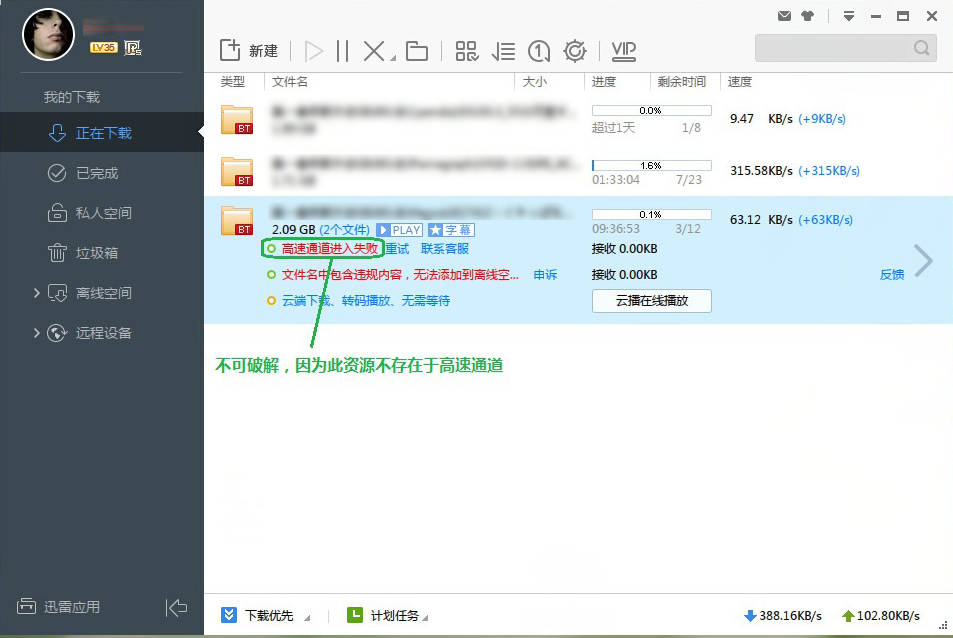Image resolution: width=953 pixels, height=638 pixels.
Task: Click the delete task X icon
Action: click(x=374, y=51)
